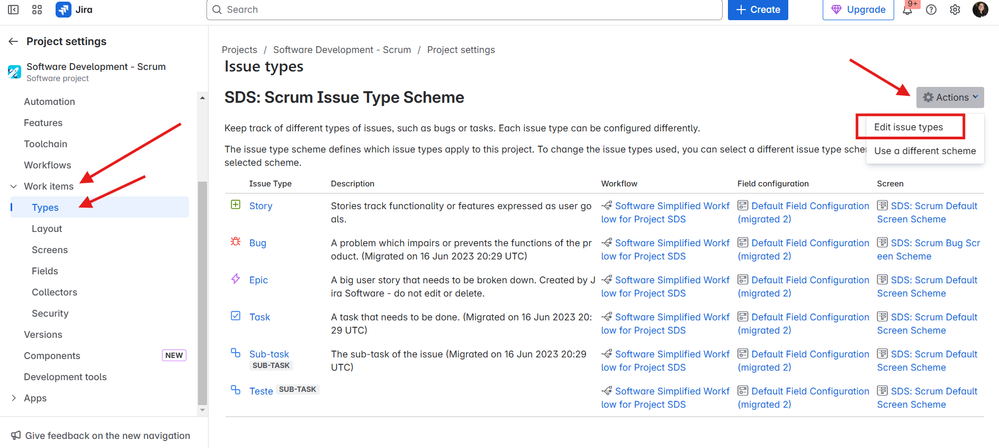Screen dimensions: 999x448
Task: Select Security under Work items
Action: 50,314
